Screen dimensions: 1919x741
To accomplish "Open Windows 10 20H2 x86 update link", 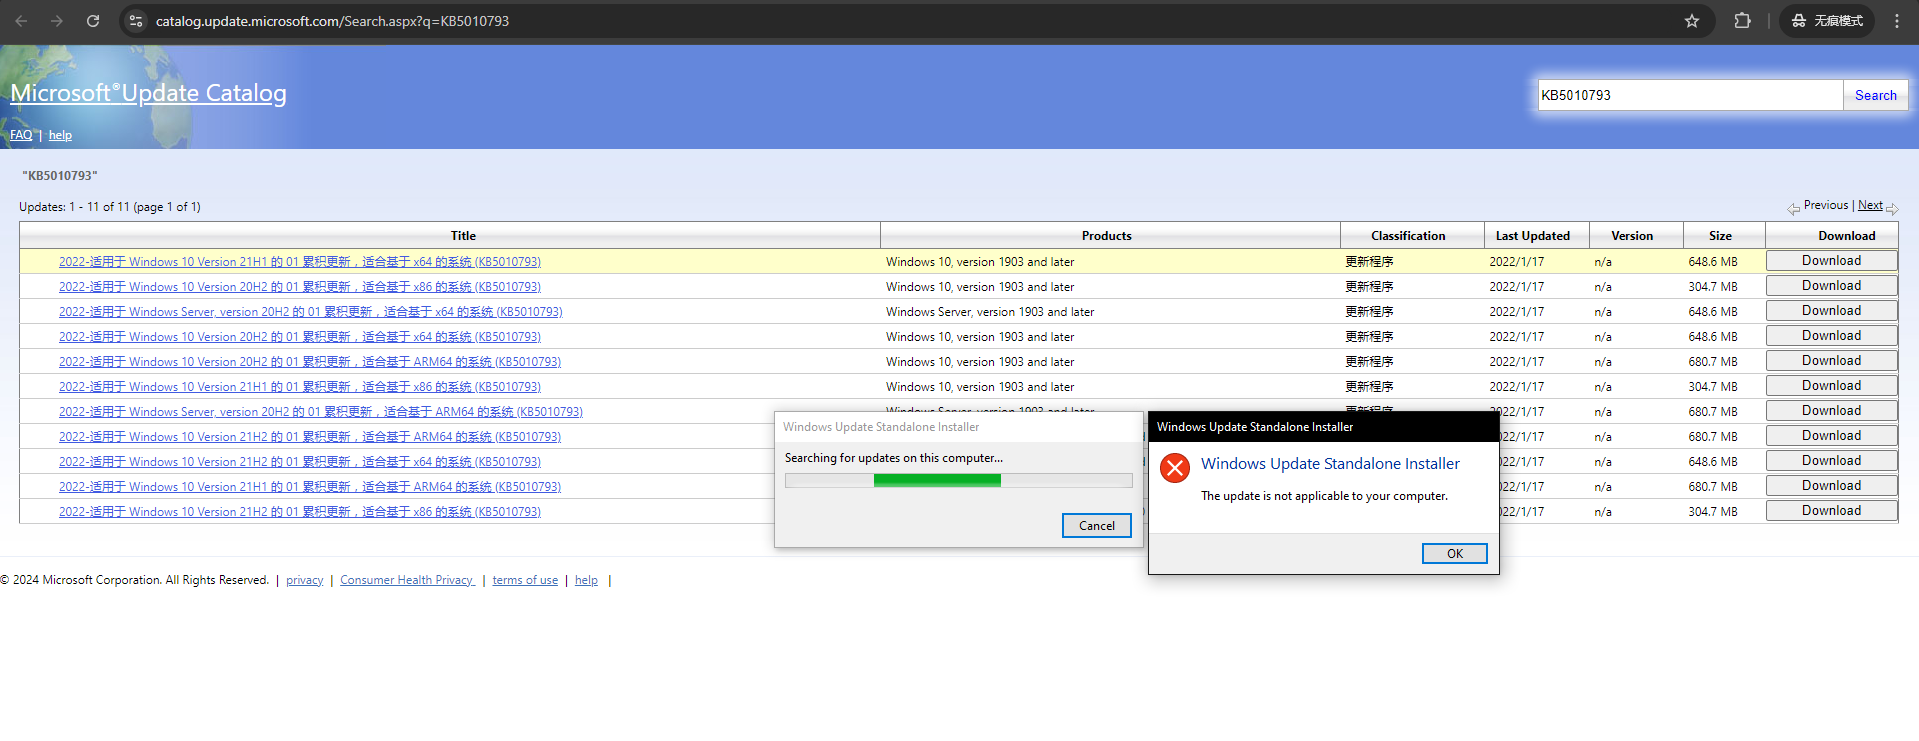I will click(300, 287).
